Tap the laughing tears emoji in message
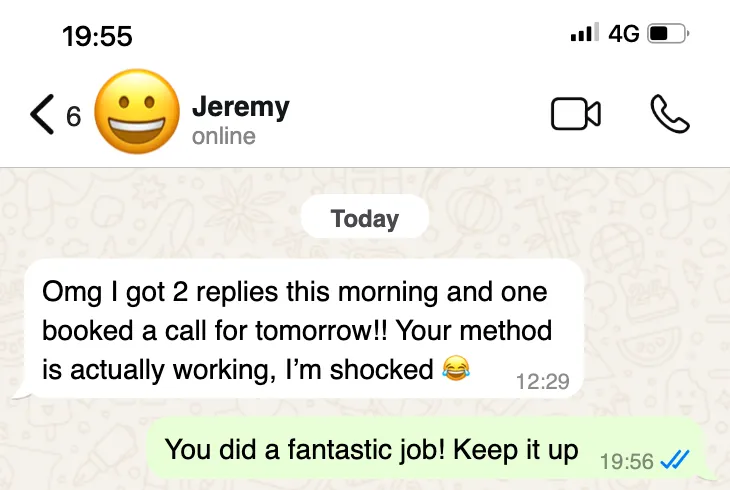 tap(456, 368)
